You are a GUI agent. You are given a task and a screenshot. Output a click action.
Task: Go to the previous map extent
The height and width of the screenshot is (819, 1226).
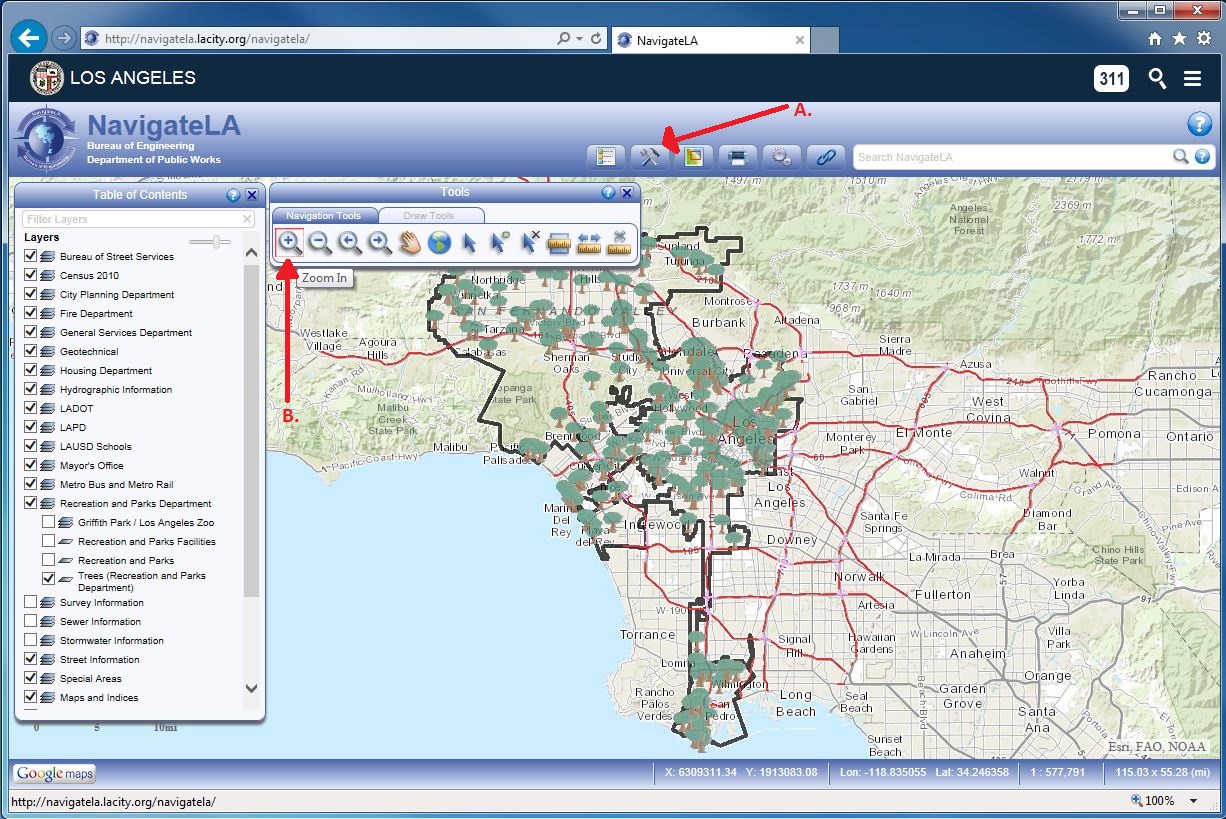349,242
